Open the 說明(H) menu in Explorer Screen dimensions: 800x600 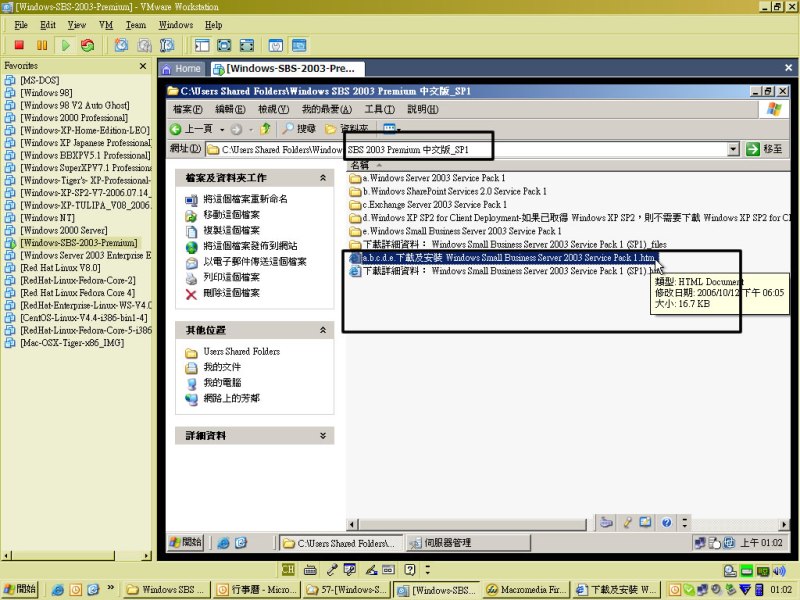point(422,109)
